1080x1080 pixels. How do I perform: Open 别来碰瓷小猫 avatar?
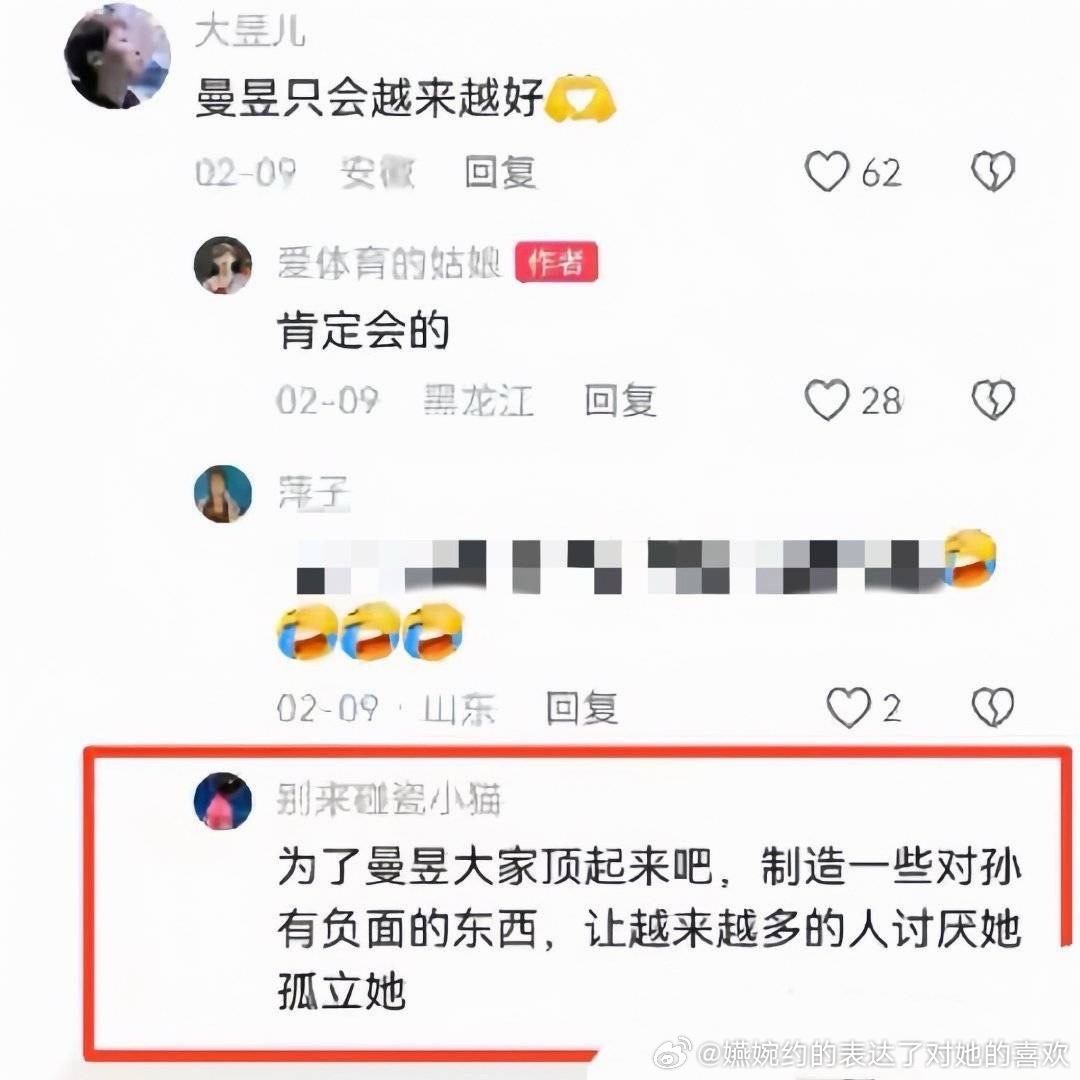click(222, 801)
